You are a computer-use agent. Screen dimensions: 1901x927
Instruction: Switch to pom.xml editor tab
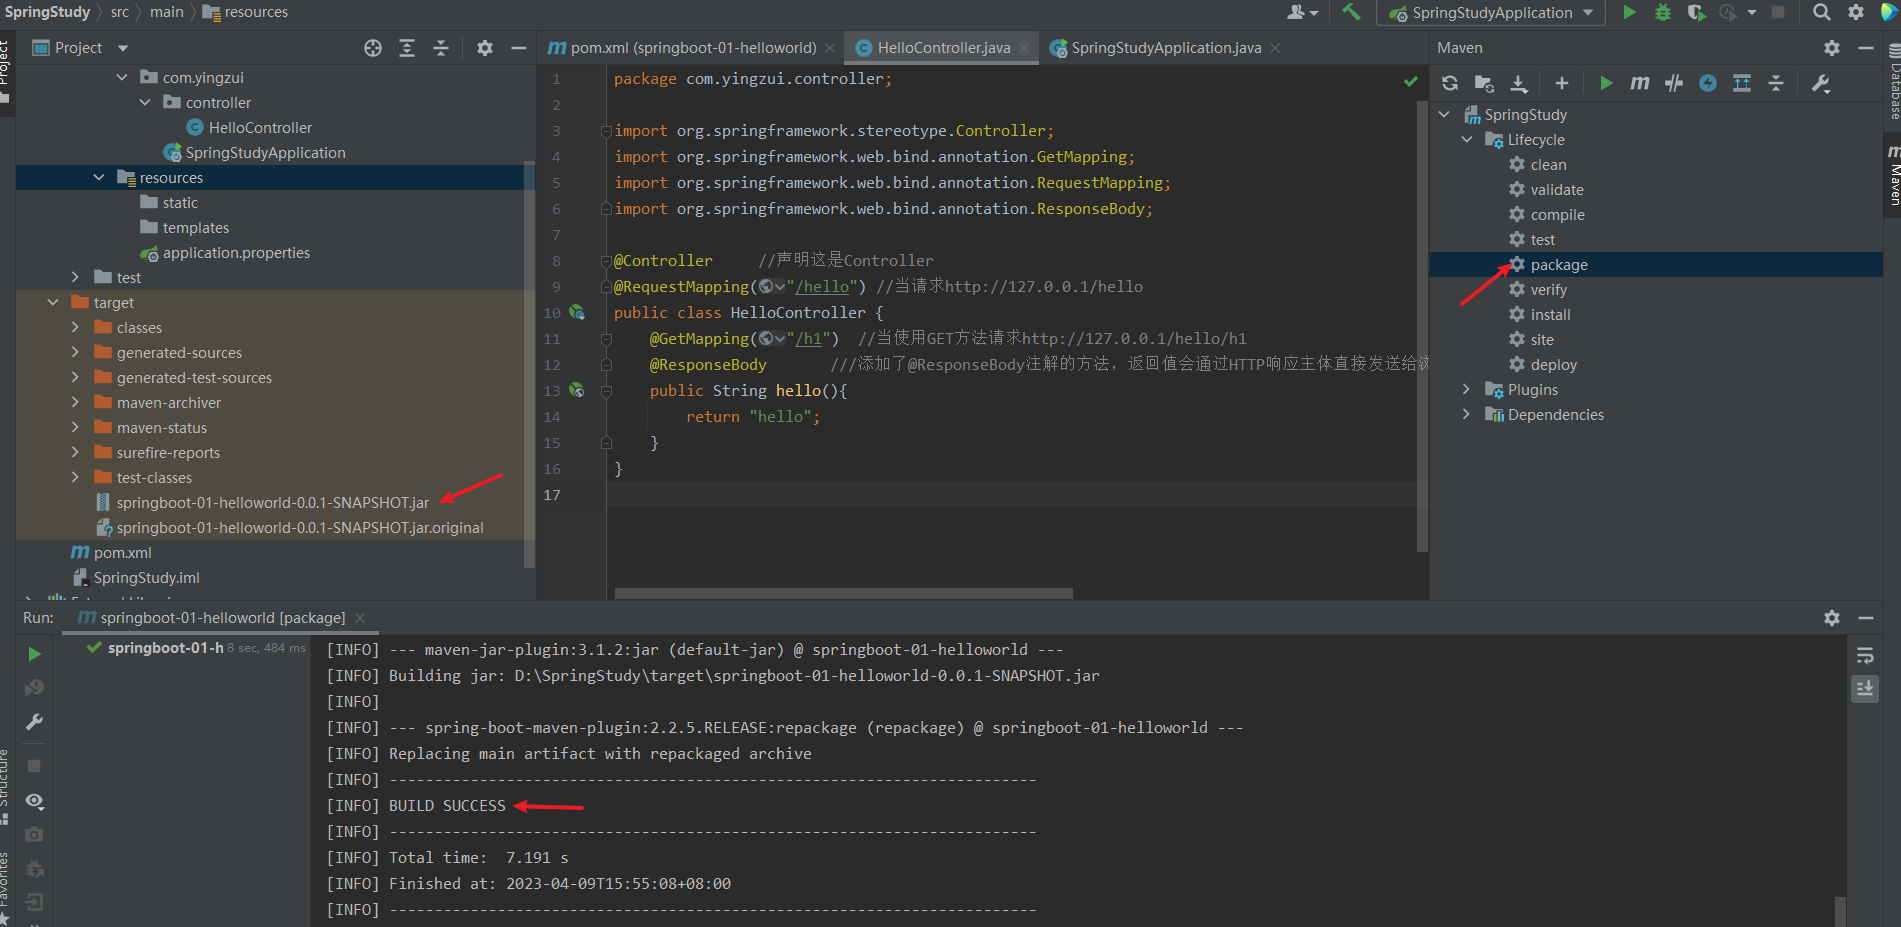tap(692, 48)
